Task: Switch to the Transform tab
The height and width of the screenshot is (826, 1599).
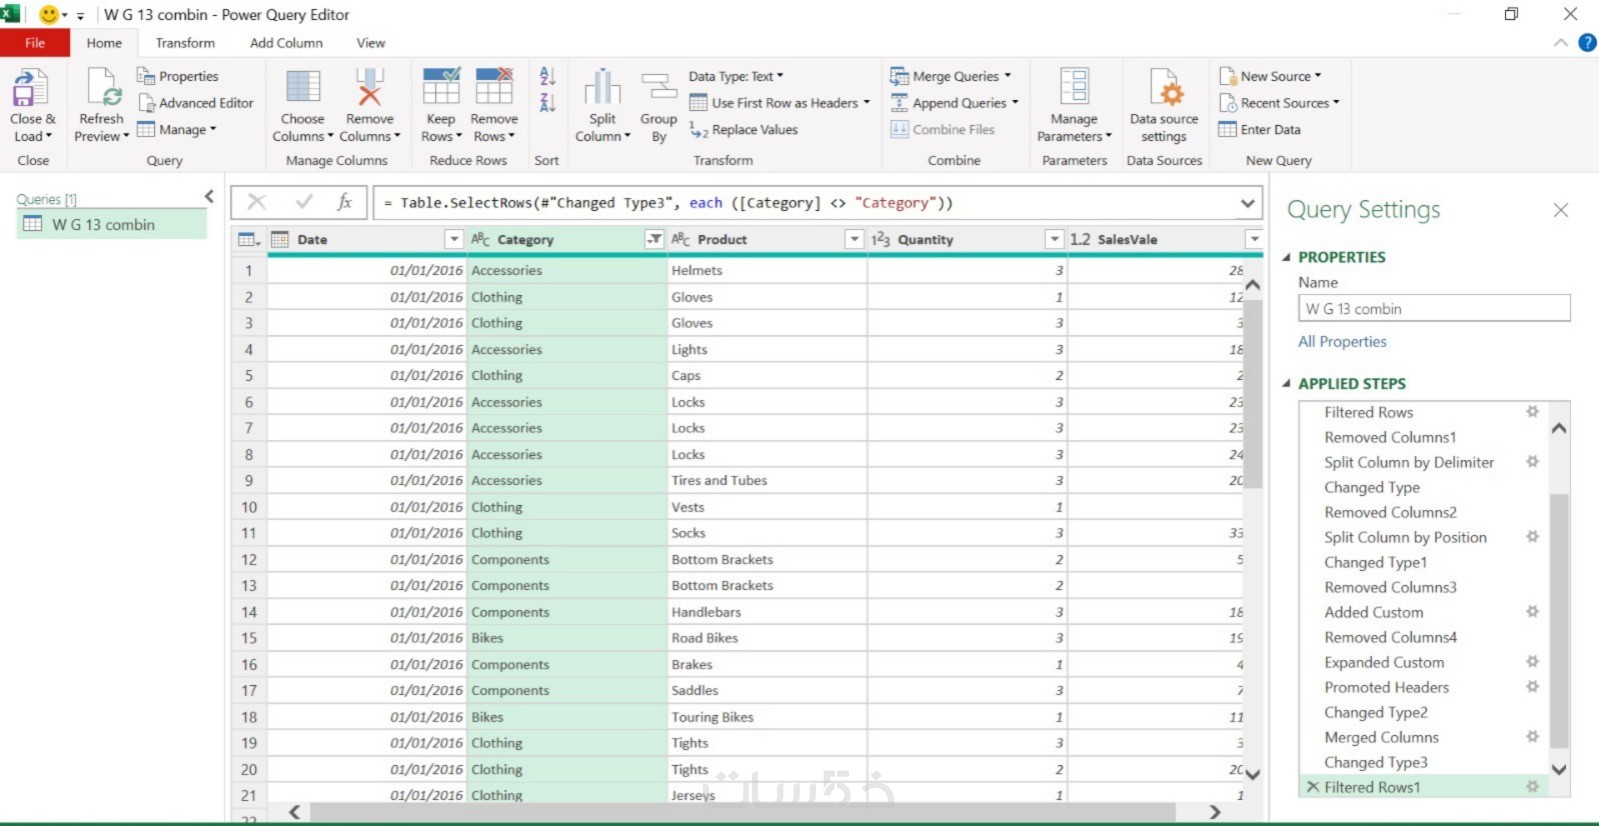Action: [185, 43]
